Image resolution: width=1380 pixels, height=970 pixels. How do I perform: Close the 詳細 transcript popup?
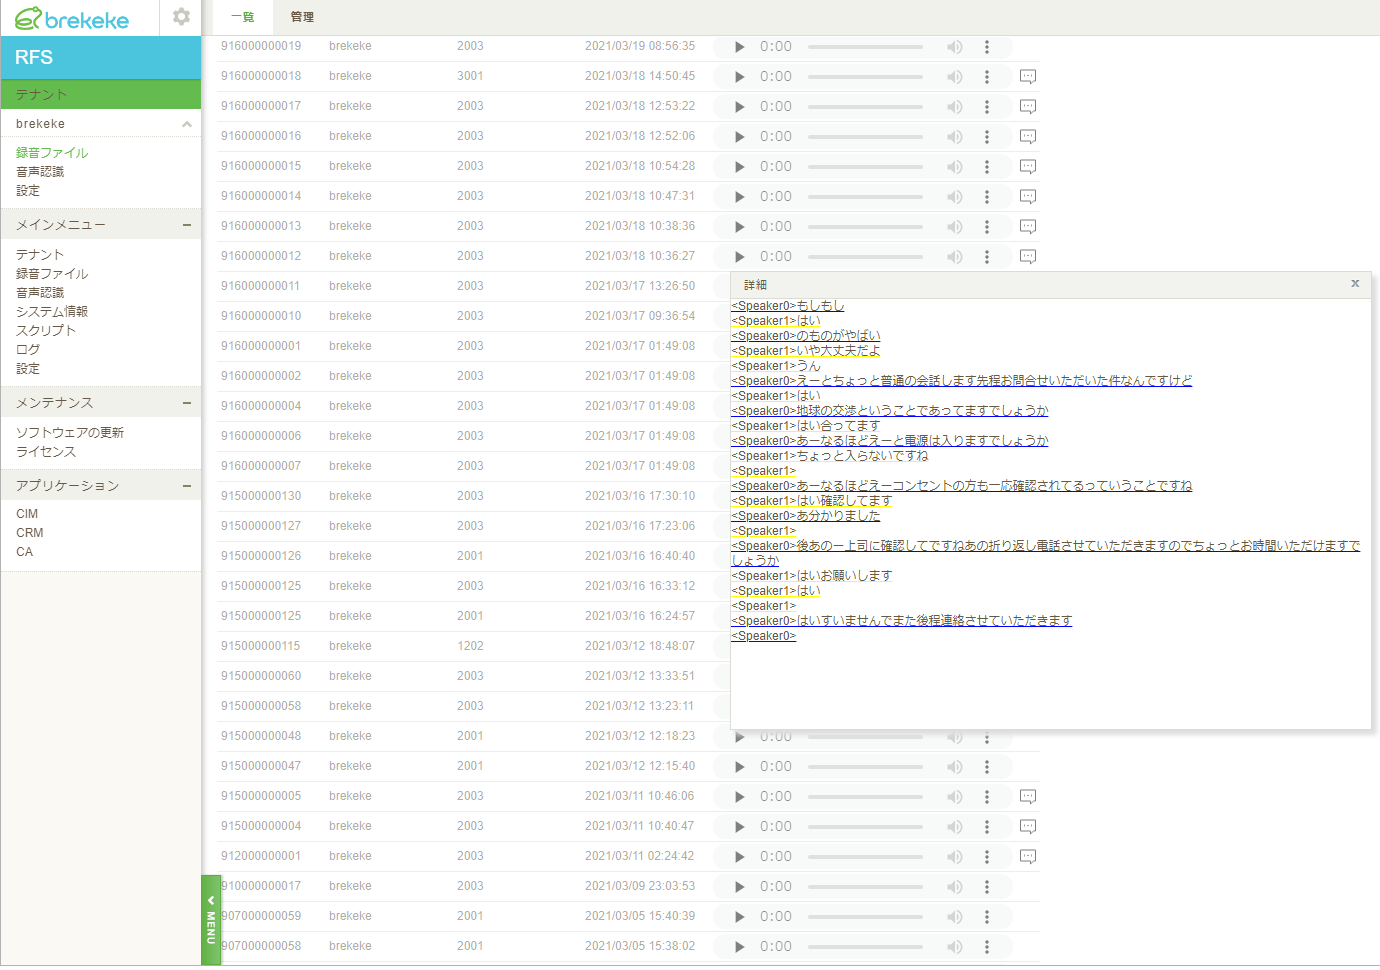click(1355, 284)
